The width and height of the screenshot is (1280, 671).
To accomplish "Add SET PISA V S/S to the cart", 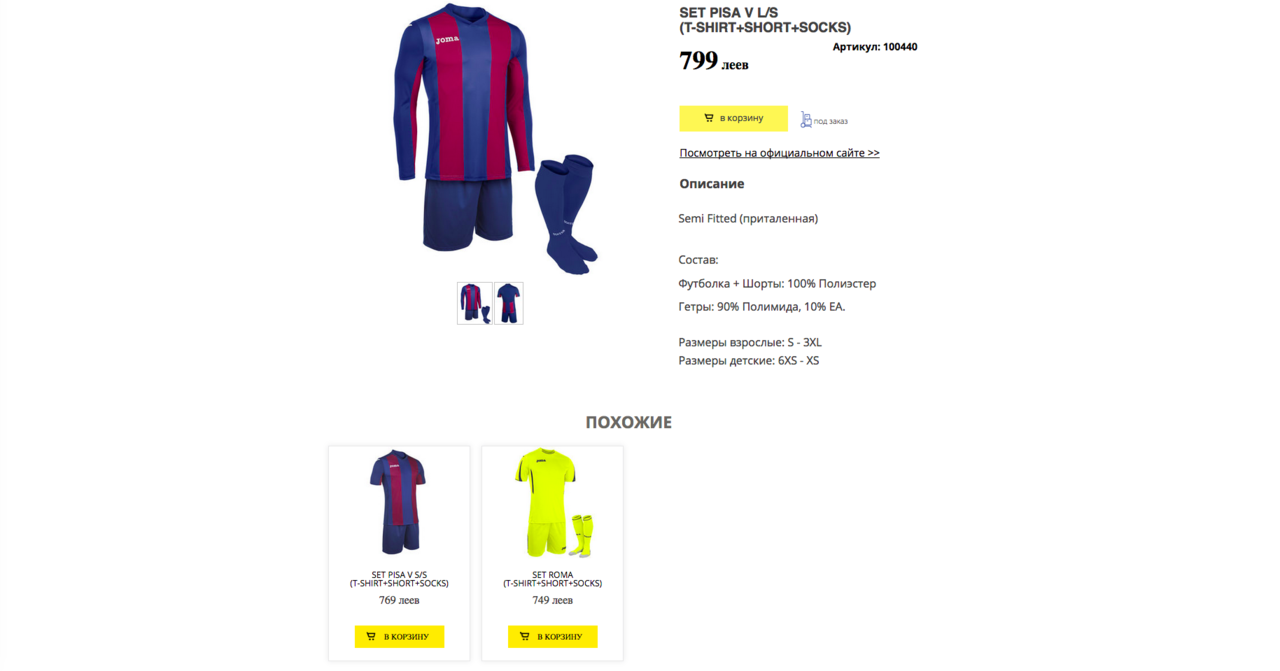I will [399, 636].
